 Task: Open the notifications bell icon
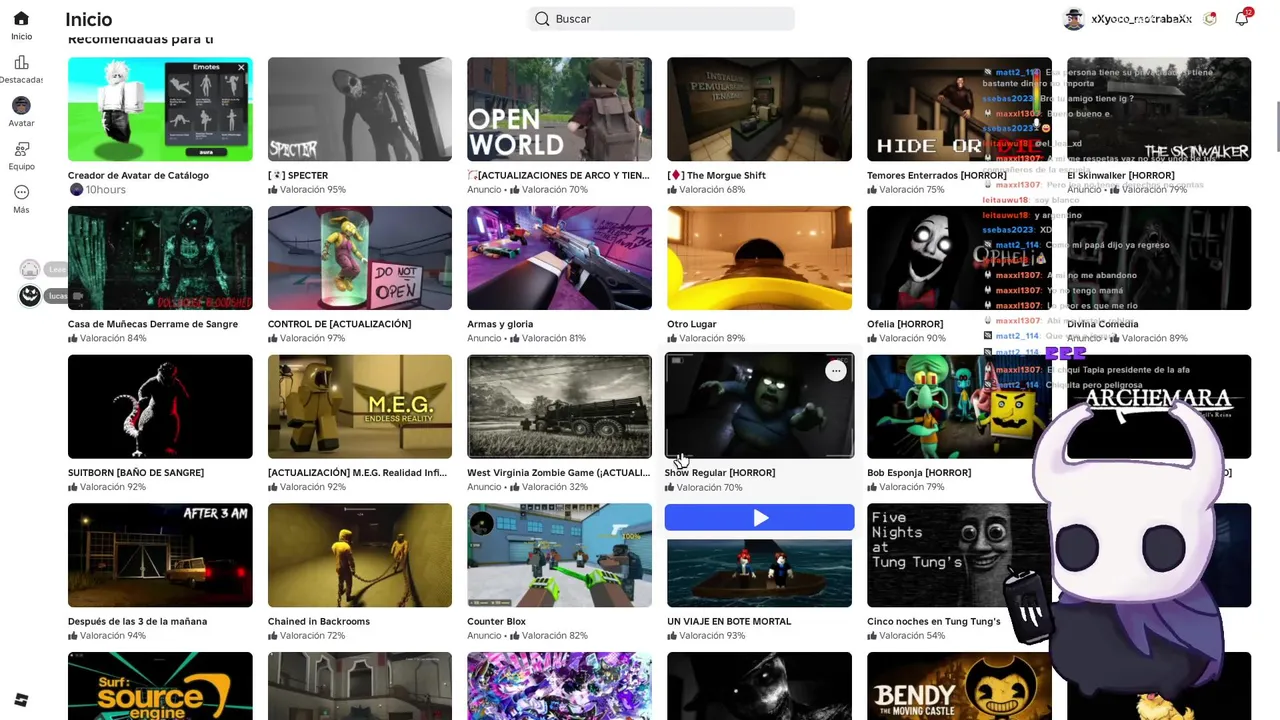click(x=1242, y=18)
